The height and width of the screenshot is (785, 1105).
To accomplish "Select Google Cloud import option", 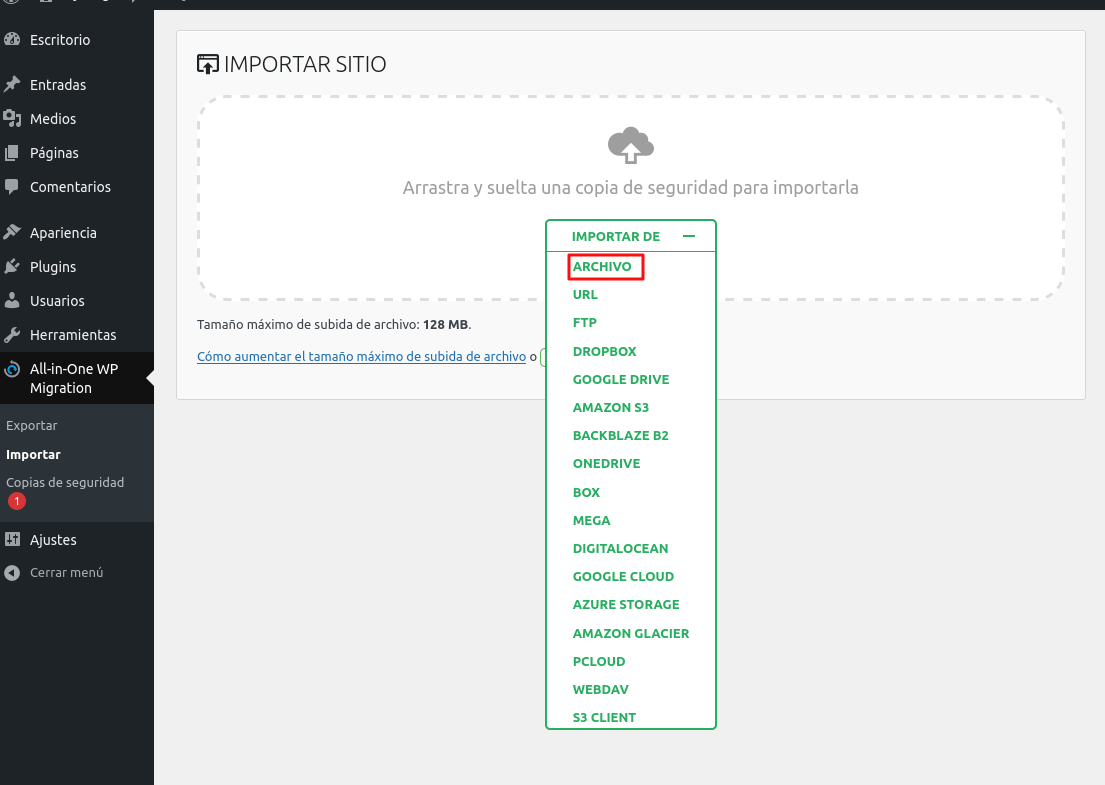I will coord(624,576).
